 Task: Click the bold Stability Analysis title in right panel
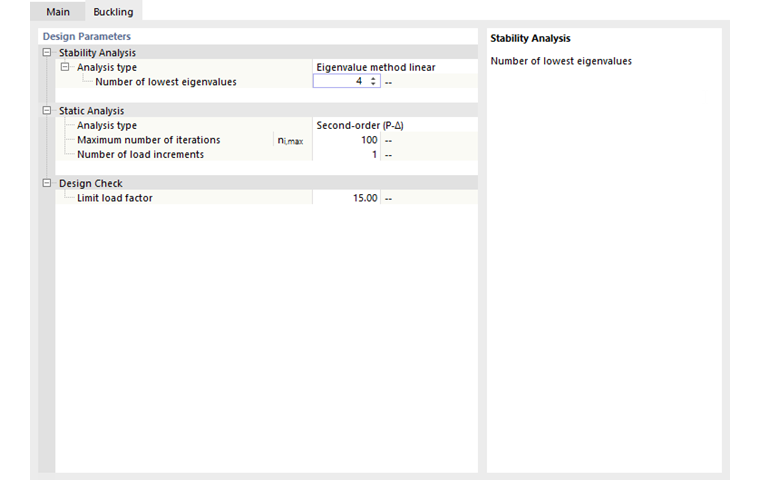530,38
